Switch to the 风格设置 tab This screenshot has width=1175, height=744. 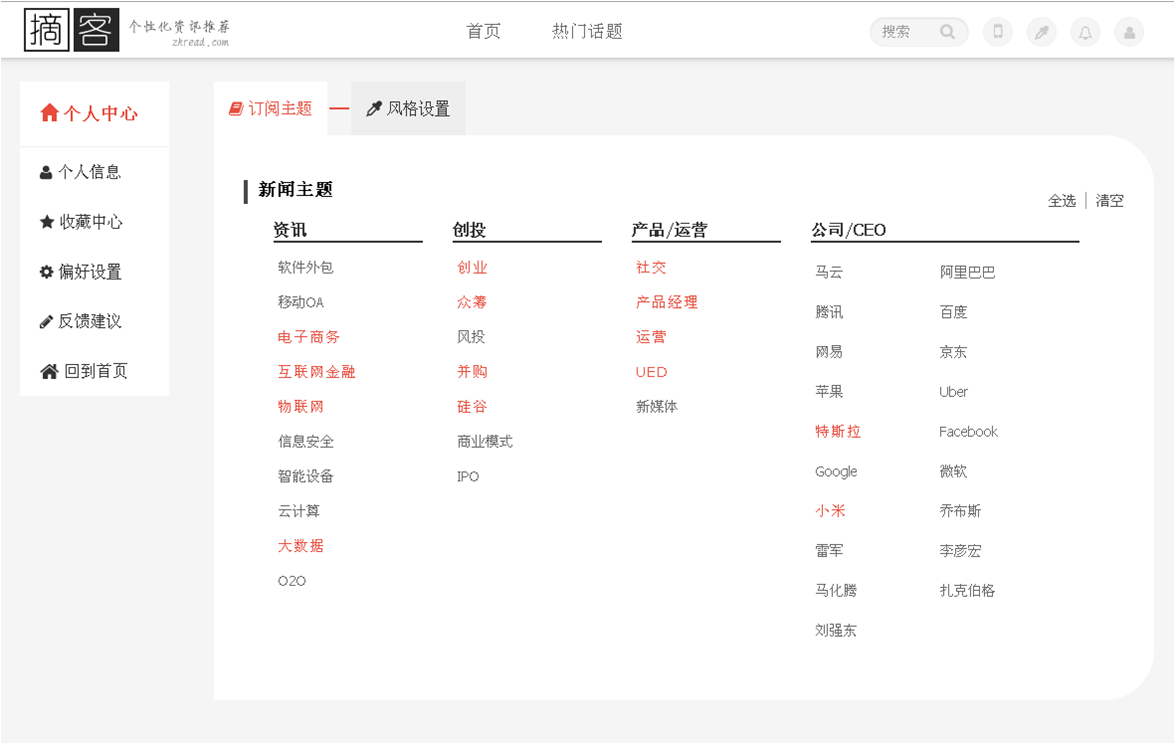click(x=408, y=109)
